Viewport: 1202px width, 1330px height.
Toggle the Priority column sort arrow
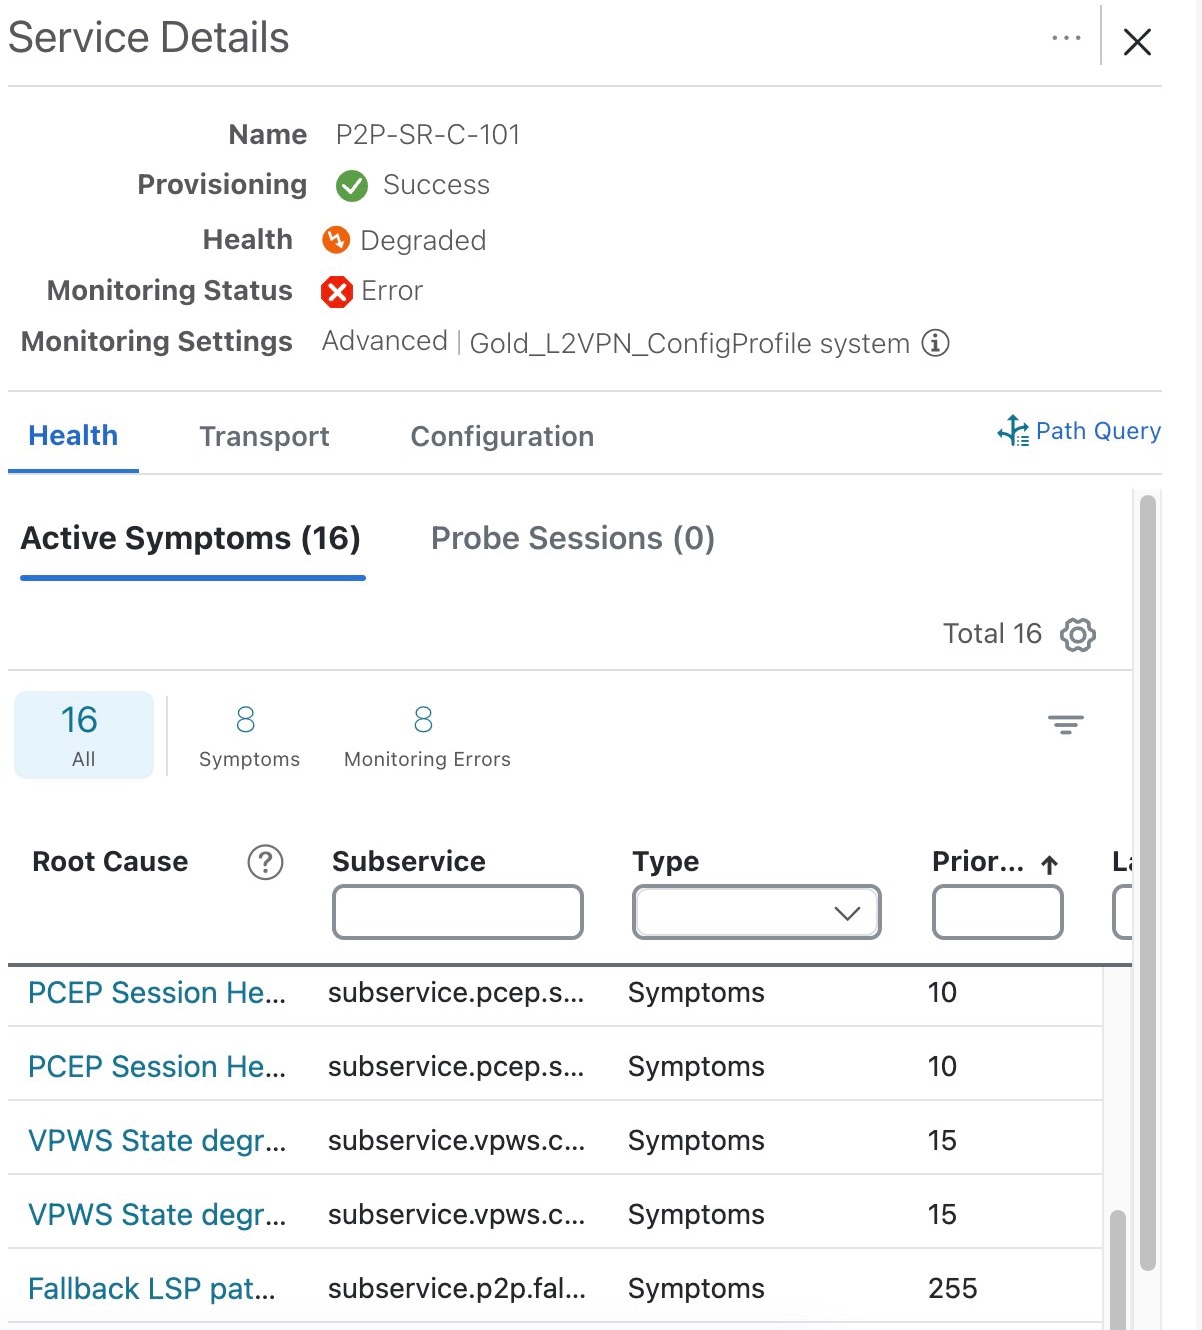1049,862
